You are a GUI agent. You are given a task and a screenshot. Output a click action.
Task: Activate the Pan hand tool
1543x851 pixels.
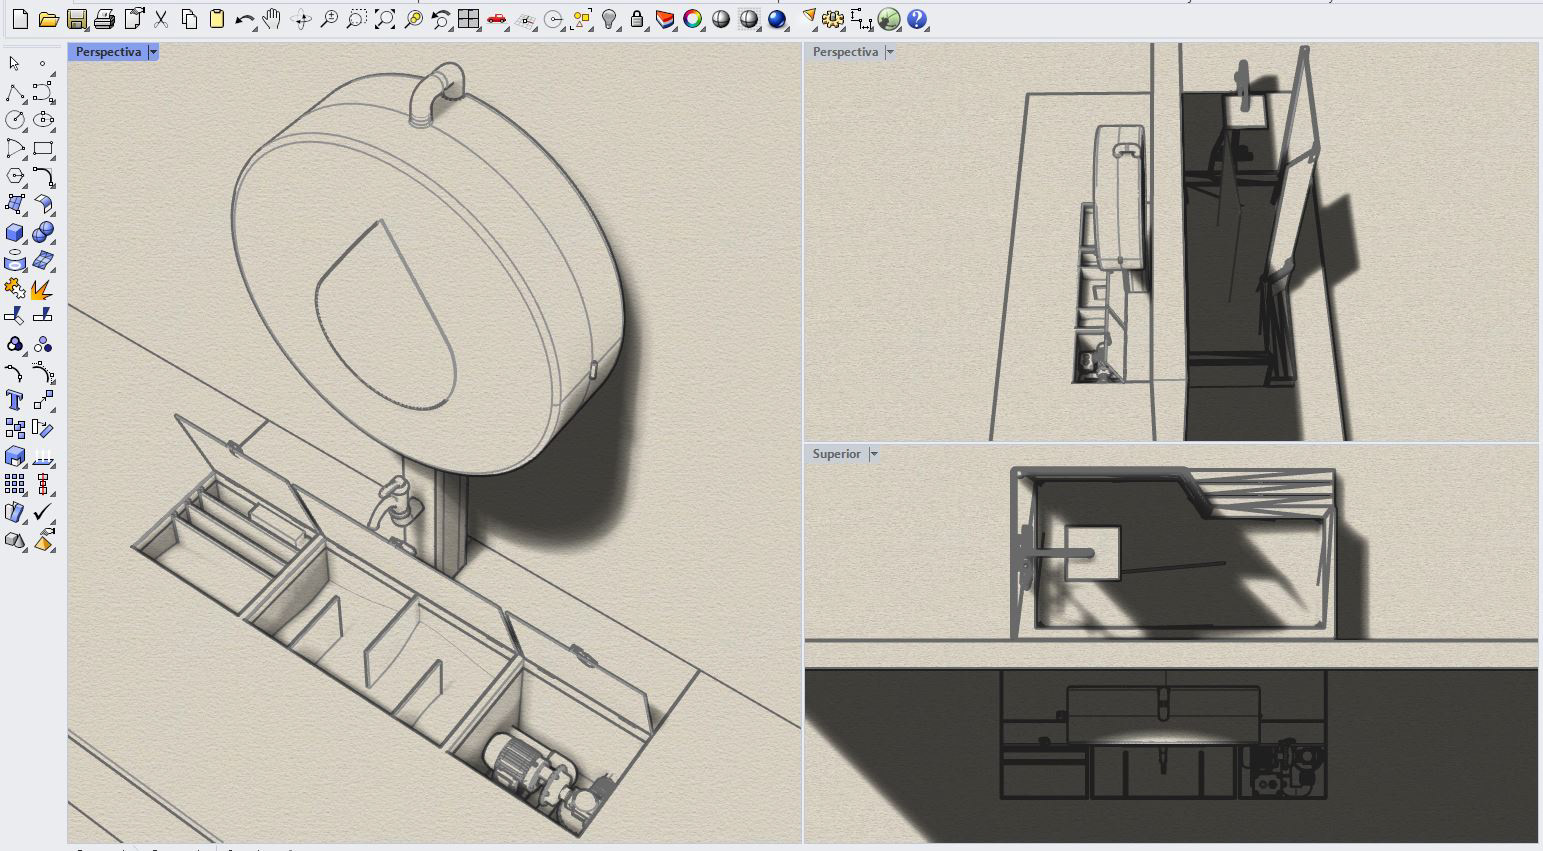click(x=272, y=19)
